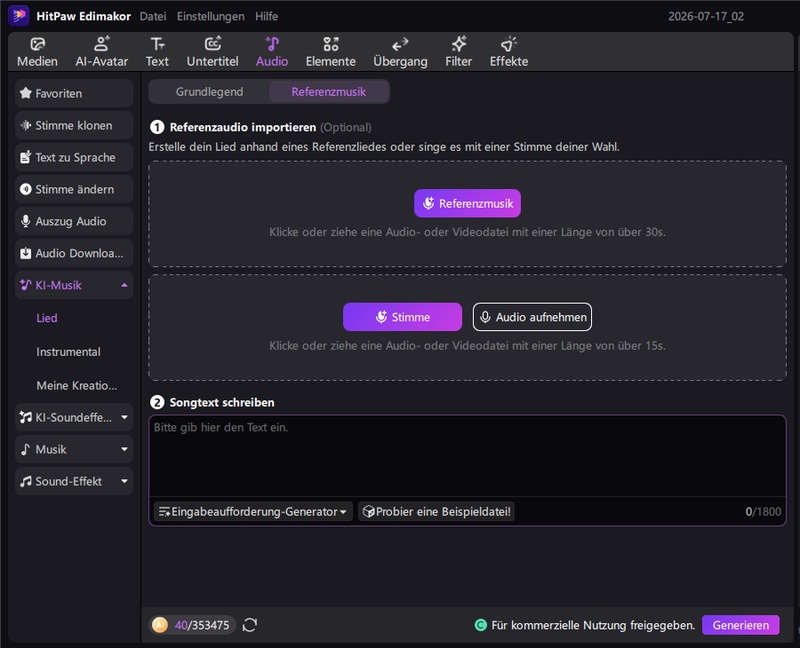The image size is (800, 648).
Task: Open the Elemente toolbar icon
Action: pyautogui.click(x=331, y=52)
